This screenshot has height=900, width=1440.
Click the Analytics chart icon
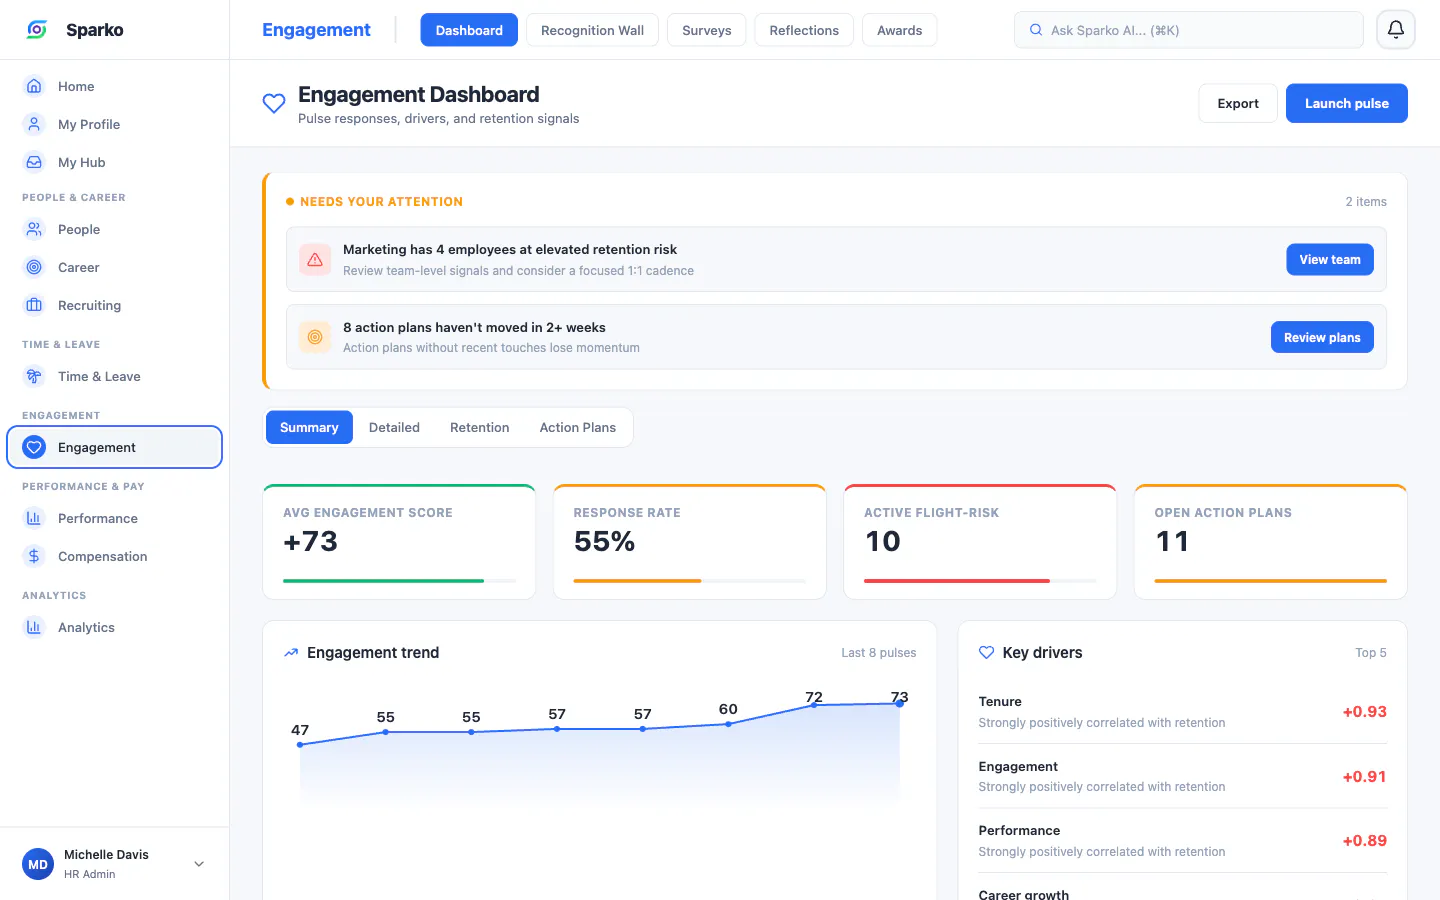(x=34, y=627)
